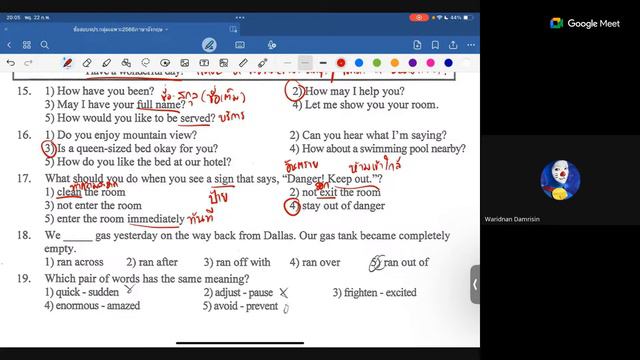
Task: Select Waridnan Damrisin's avatar tile
Action: click(560, 180)
